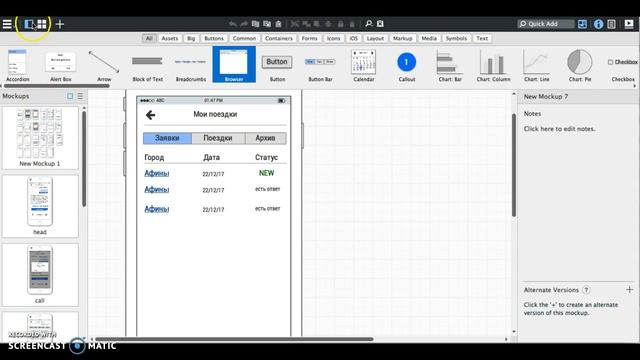Switch Mockups panel to single thumbnail view

(70, 96)
